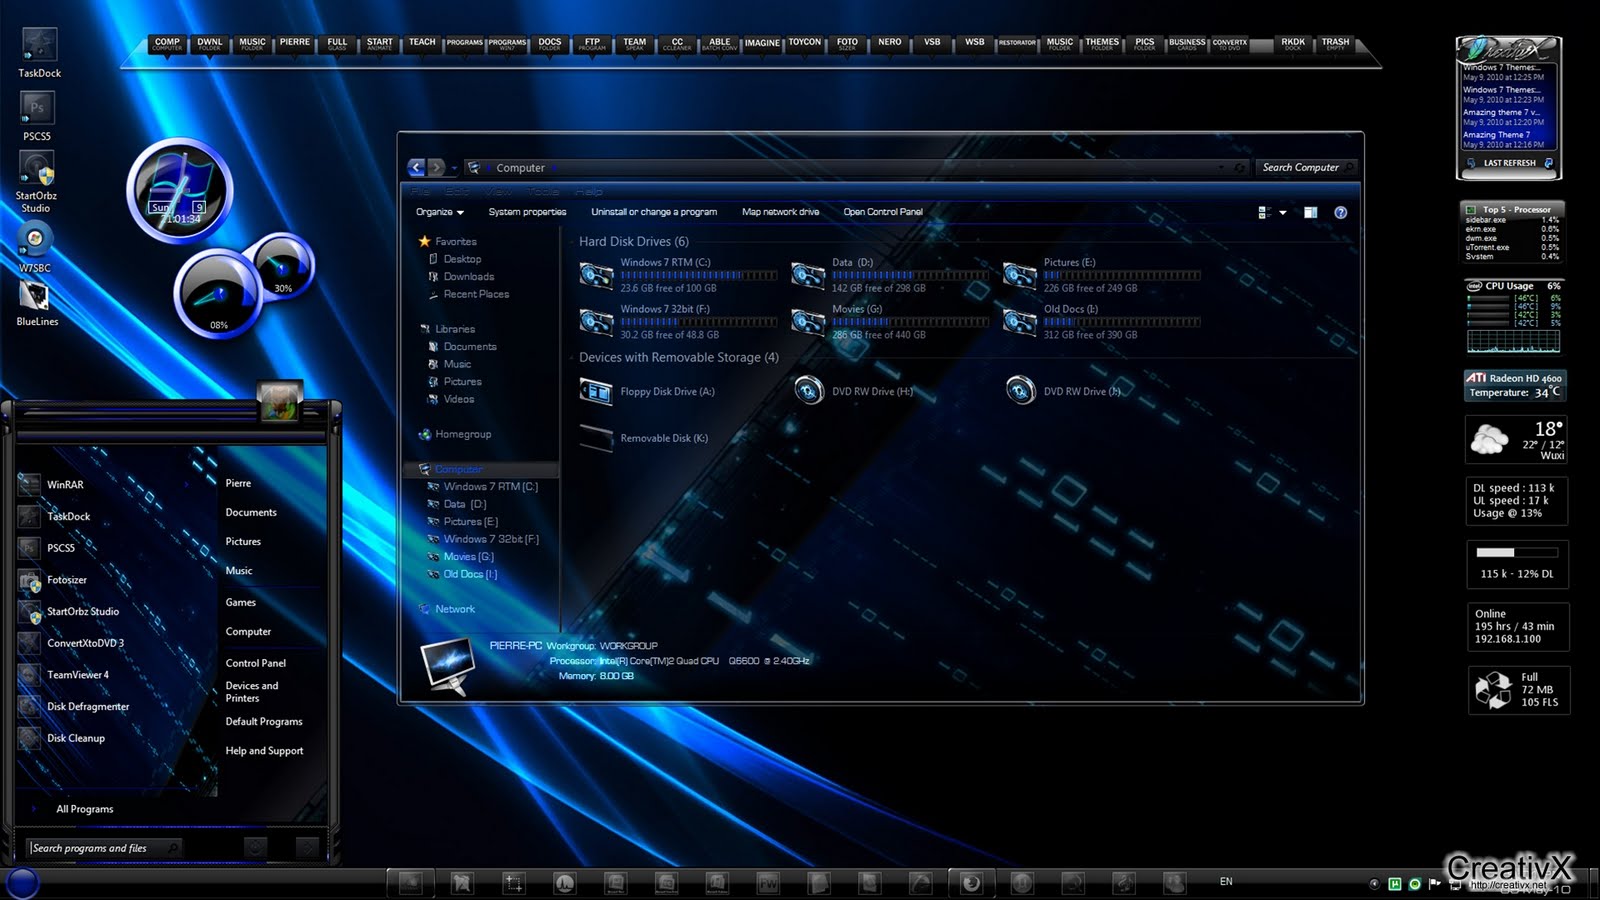This screenshot has height=900, width=1600.
Task: Click the NERO dock item
Action: tap(889, 44)
